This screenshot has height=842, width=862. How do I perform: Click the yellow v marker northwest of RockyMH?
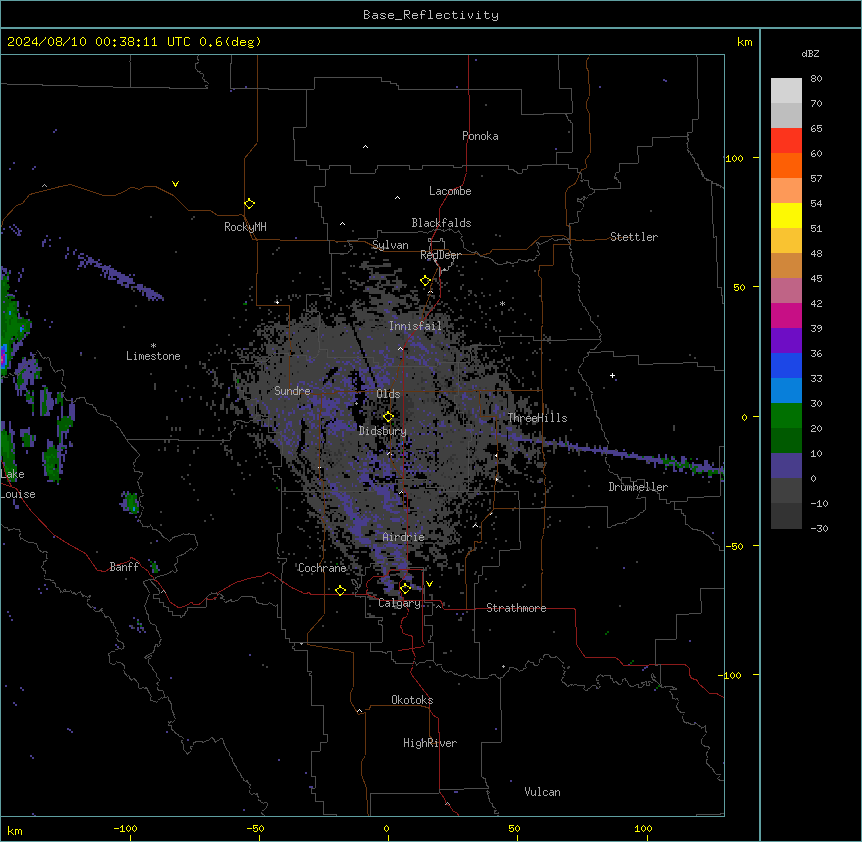[x=175, y=184]
